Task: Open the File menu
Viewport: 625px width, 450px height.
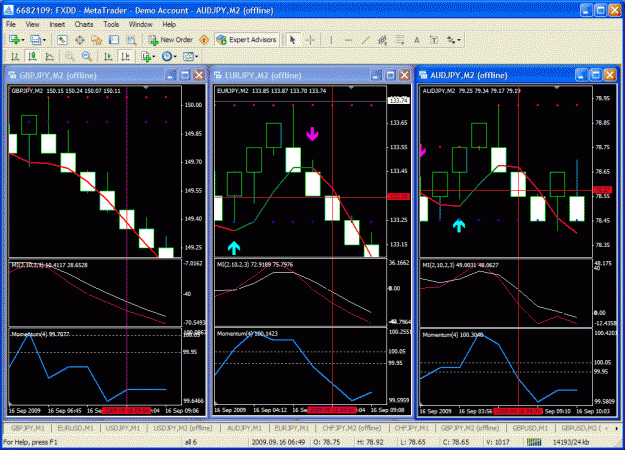Action: (11, 24)
